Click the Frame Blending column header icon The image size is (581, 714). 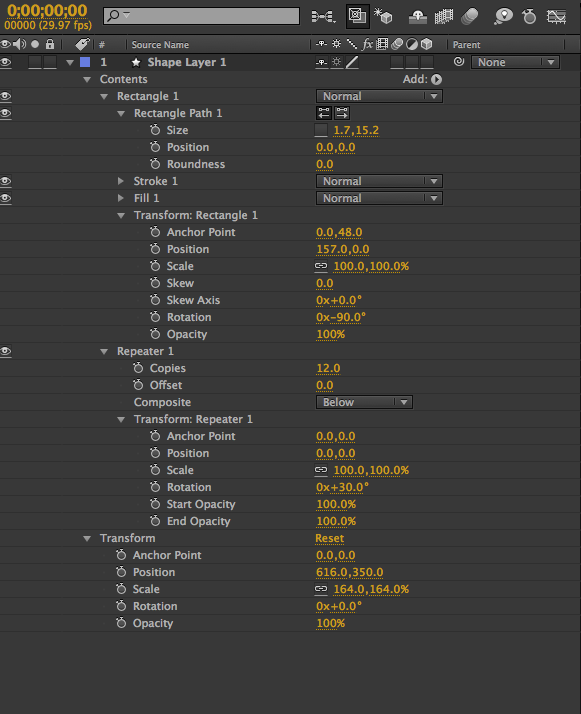pyautogui.click(x=382, y=44)
